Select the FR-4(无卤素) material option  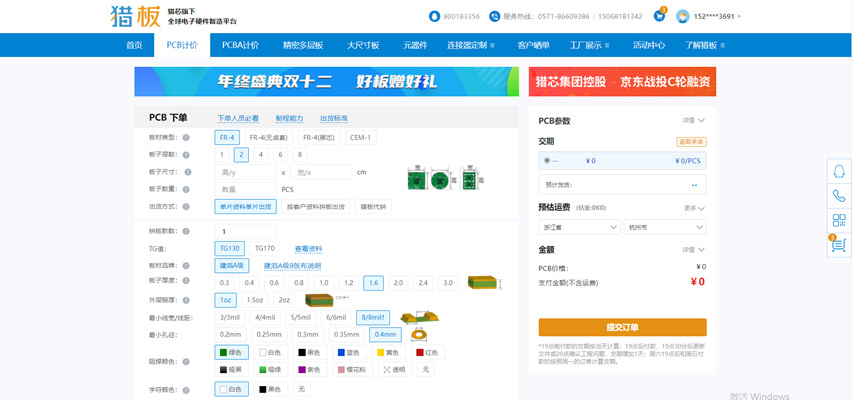click(x=268, y=137)
